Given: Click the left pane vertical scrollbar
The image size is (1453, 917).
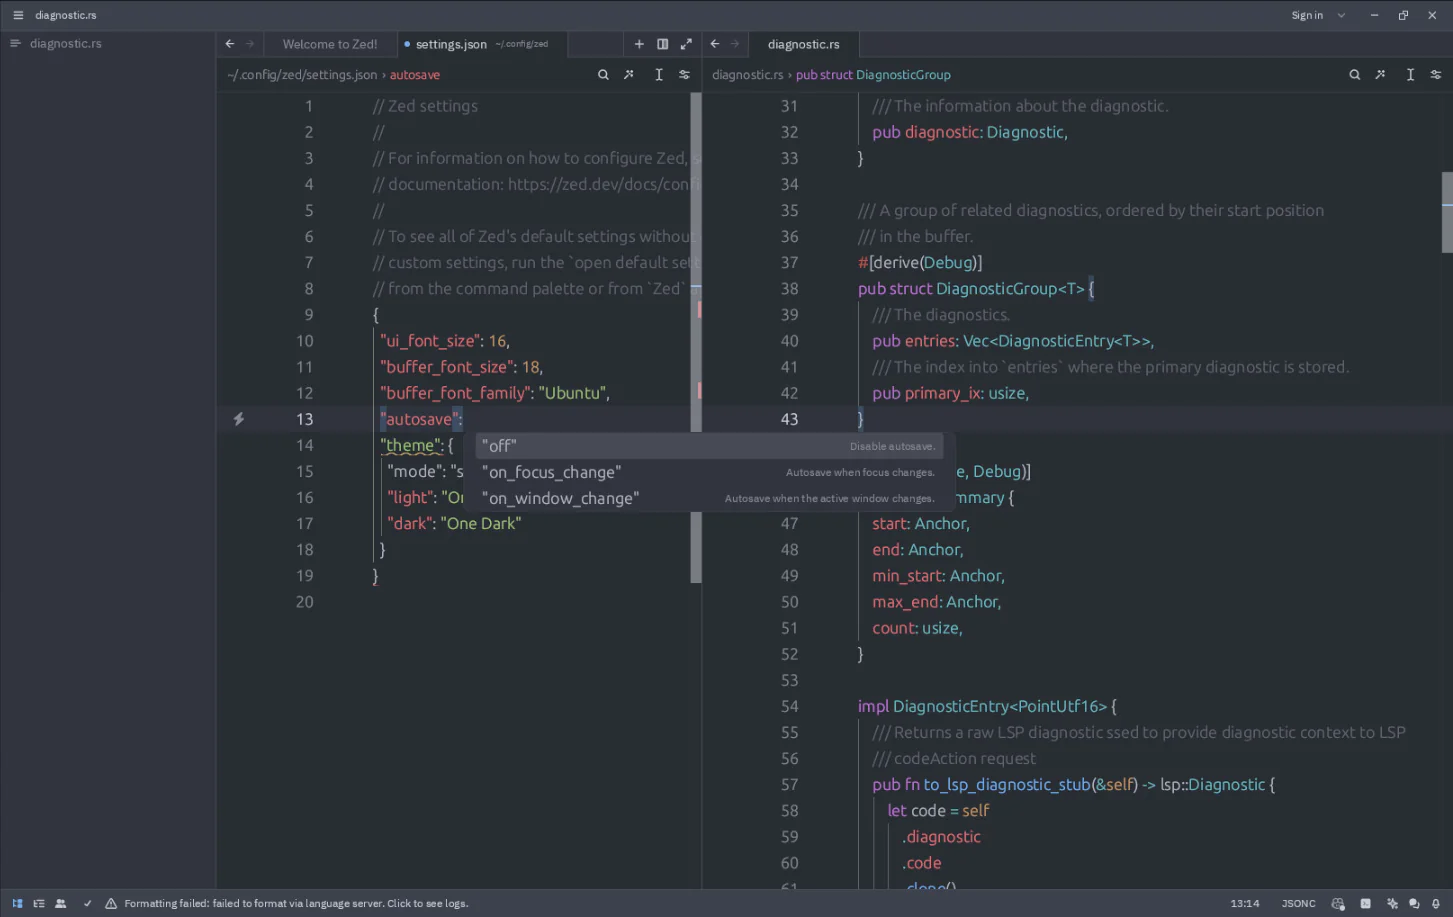Looking at the screenshot, I should 696,338.
